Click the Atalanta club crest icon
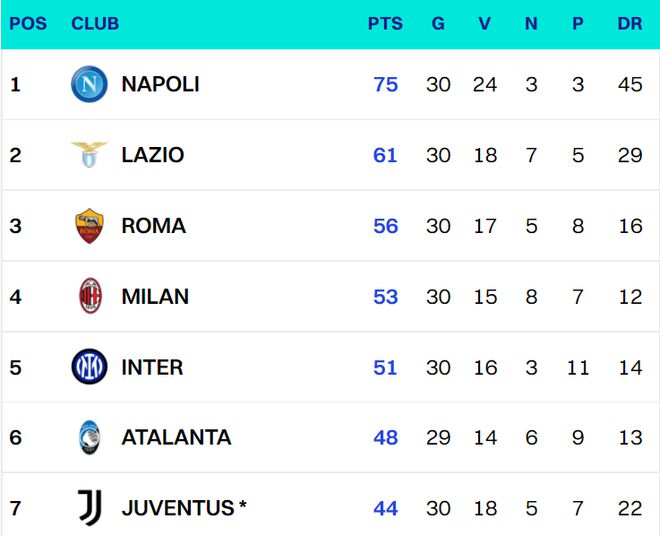Viewport: 660px width, 536px height. [x=89, y=437]
